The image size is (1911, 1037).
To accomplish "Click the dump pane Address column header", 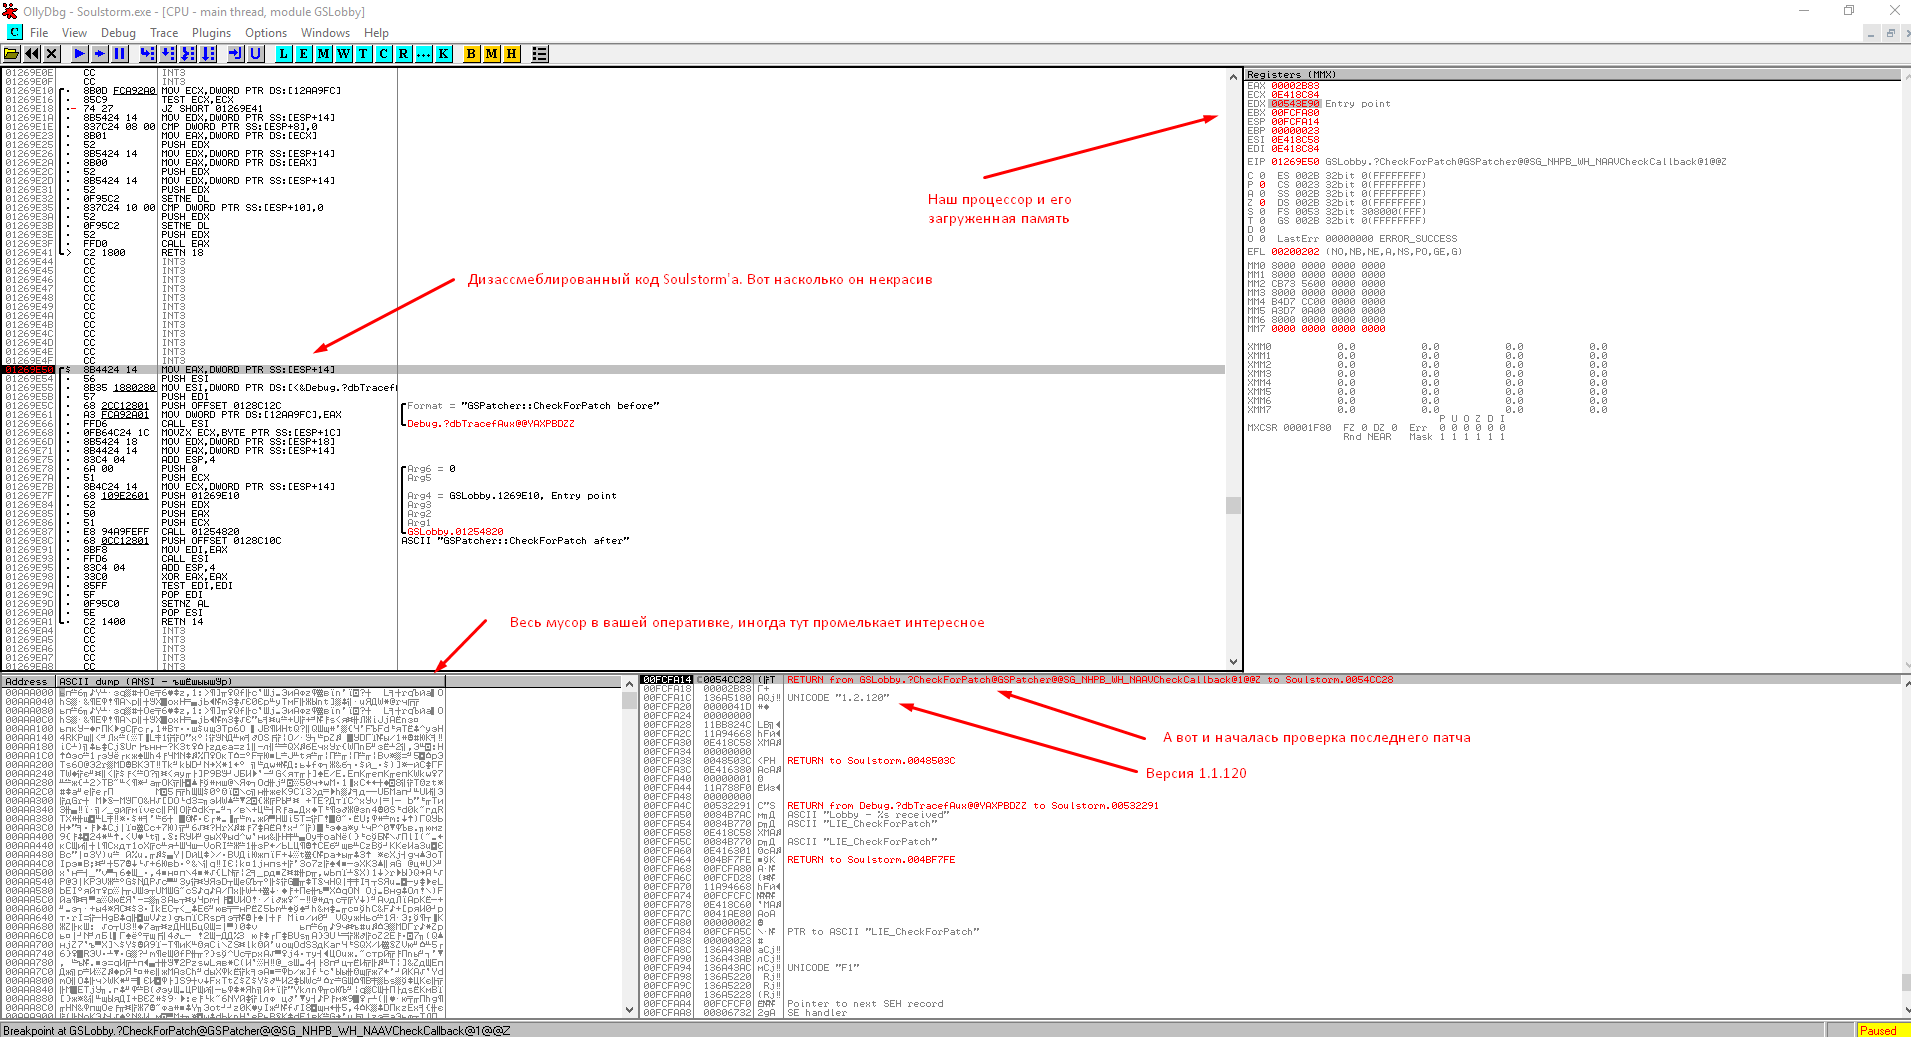I will [x=28, y=682].
